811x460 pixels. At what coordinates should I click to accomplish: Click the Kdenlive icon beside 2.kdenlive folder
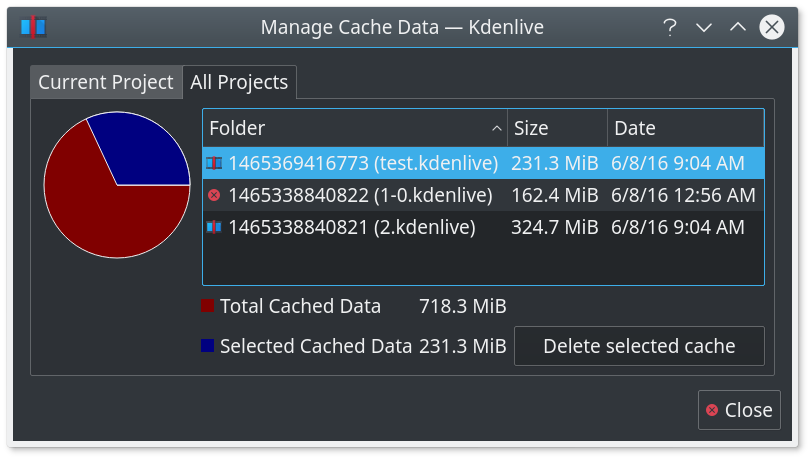(214, 227)
